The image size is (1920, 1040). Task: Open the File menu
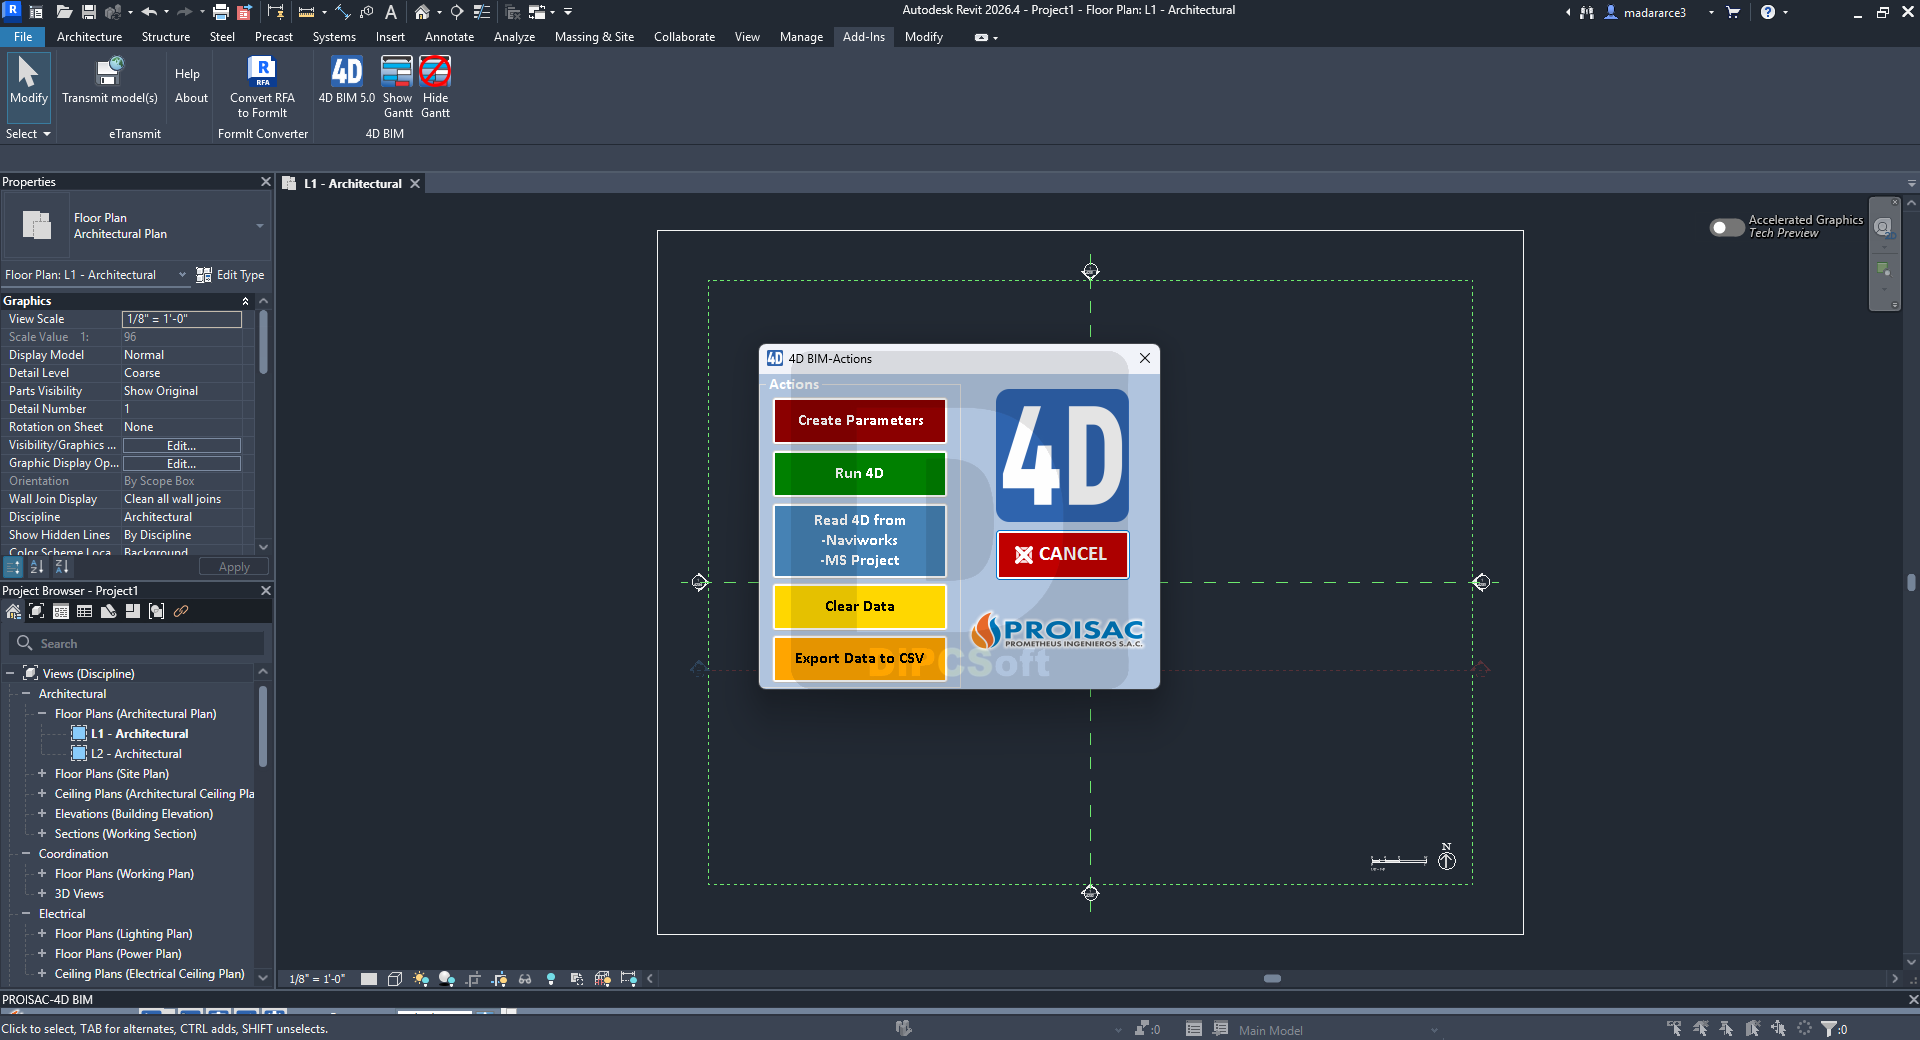[23, 37]
